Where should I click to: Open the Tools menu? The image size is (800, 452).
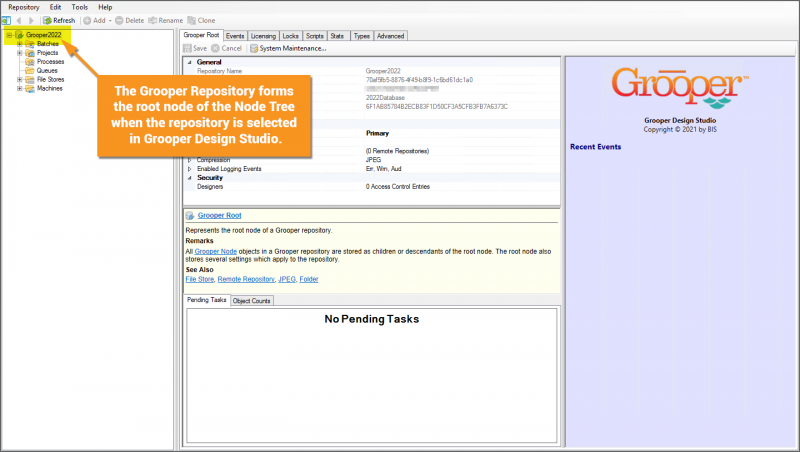click(x=80, y=7)
